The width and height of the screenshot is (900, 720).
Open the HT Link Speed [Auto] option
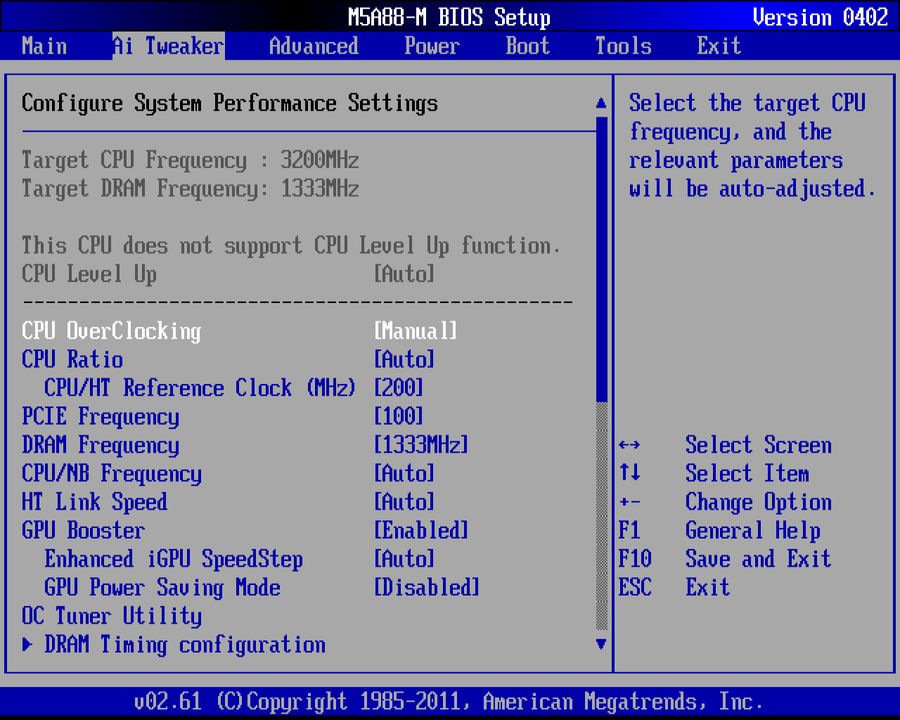(x=404, y=502)
